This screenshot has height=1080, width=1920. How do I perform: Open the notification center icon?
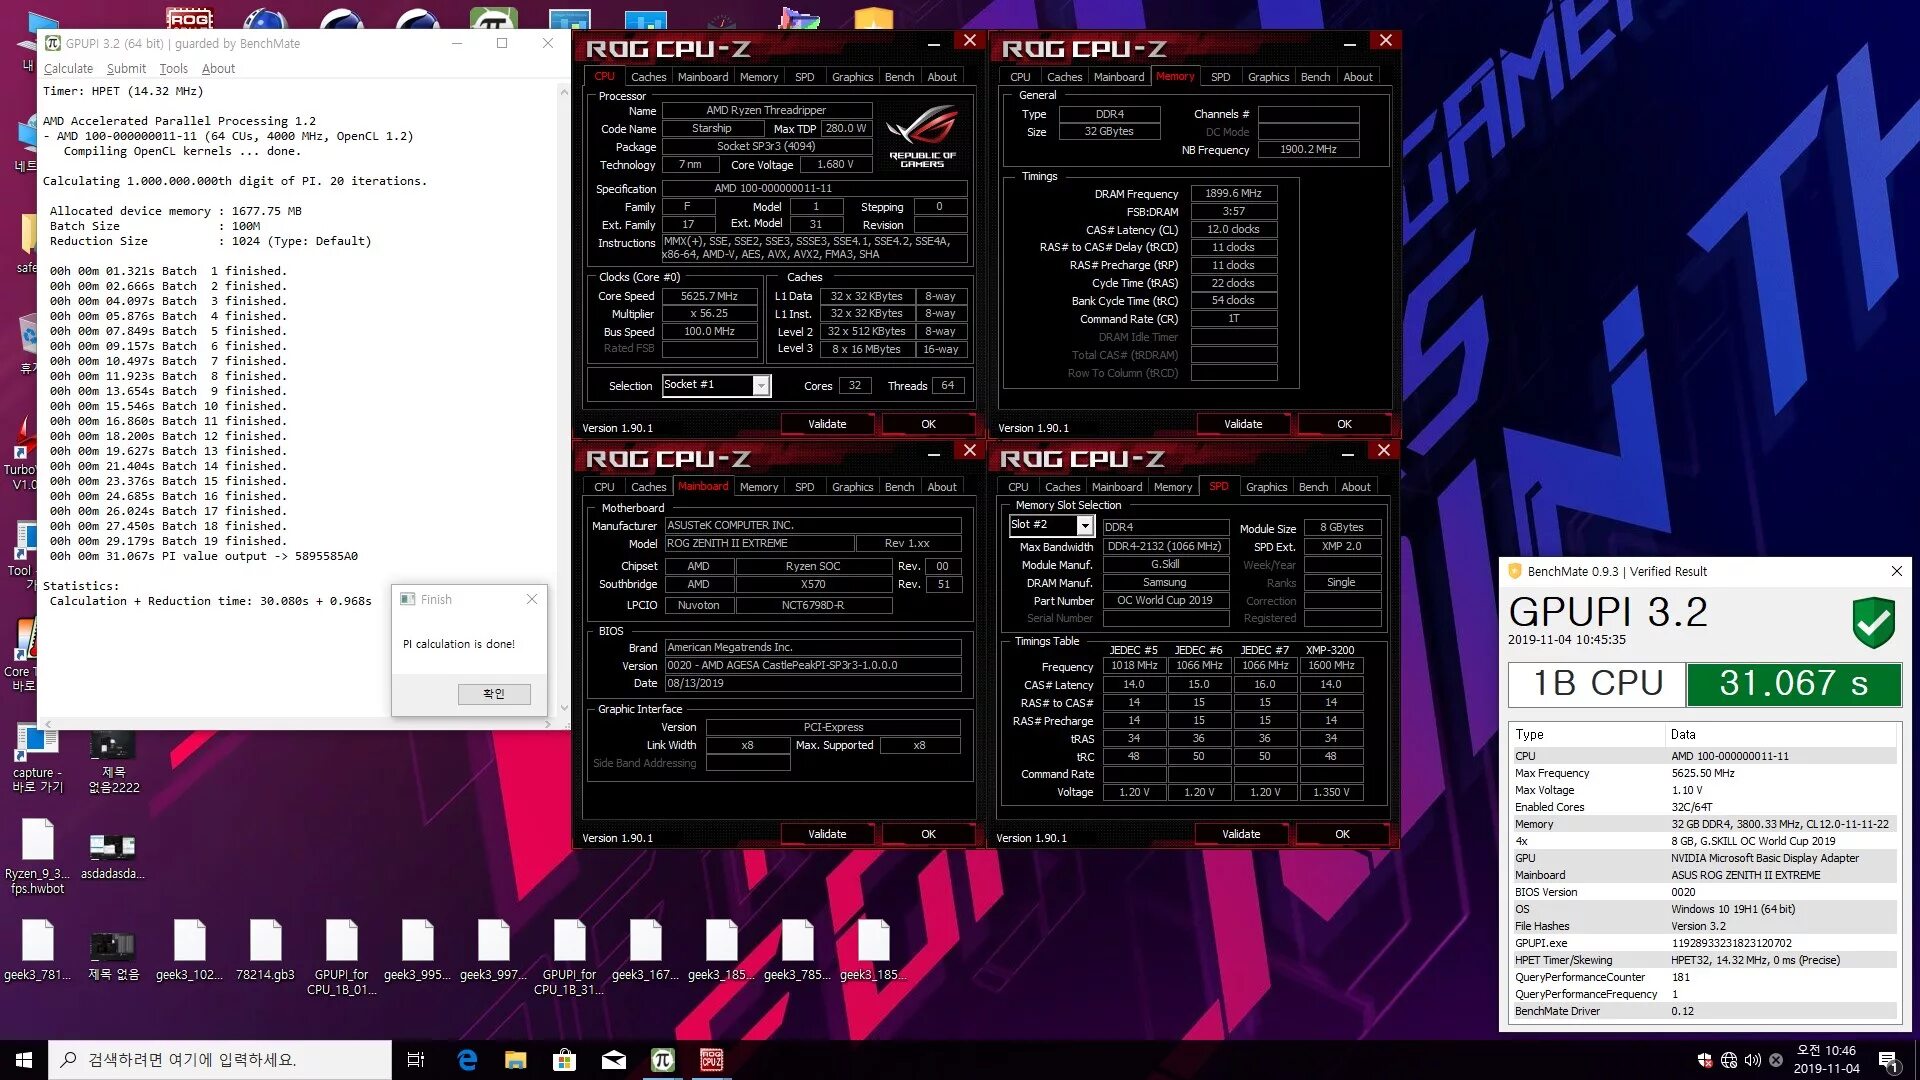1888,1060
